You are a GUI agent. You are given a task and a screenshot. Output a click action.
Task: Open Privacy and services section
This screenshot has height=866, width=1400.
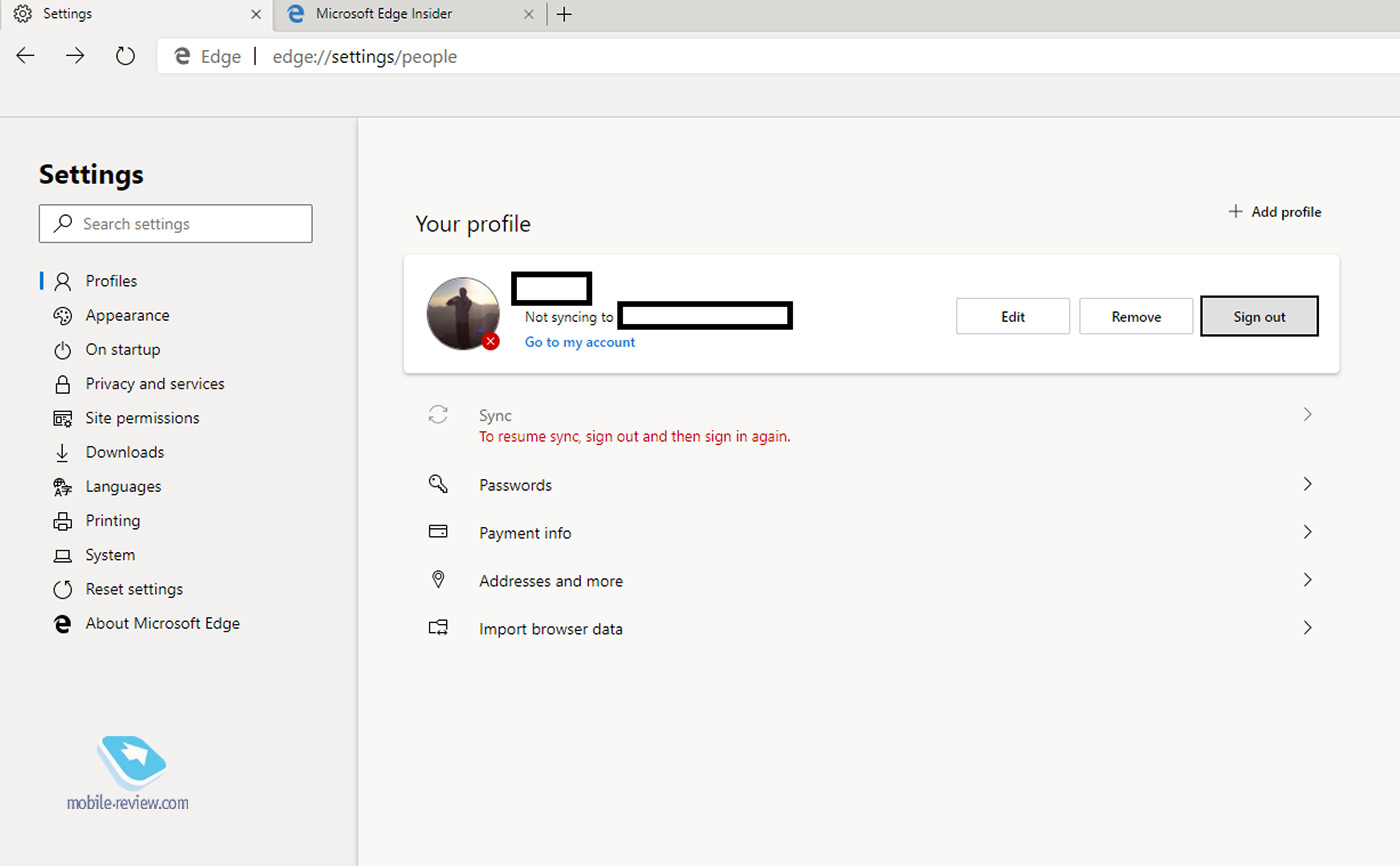(x=155, y=383)
